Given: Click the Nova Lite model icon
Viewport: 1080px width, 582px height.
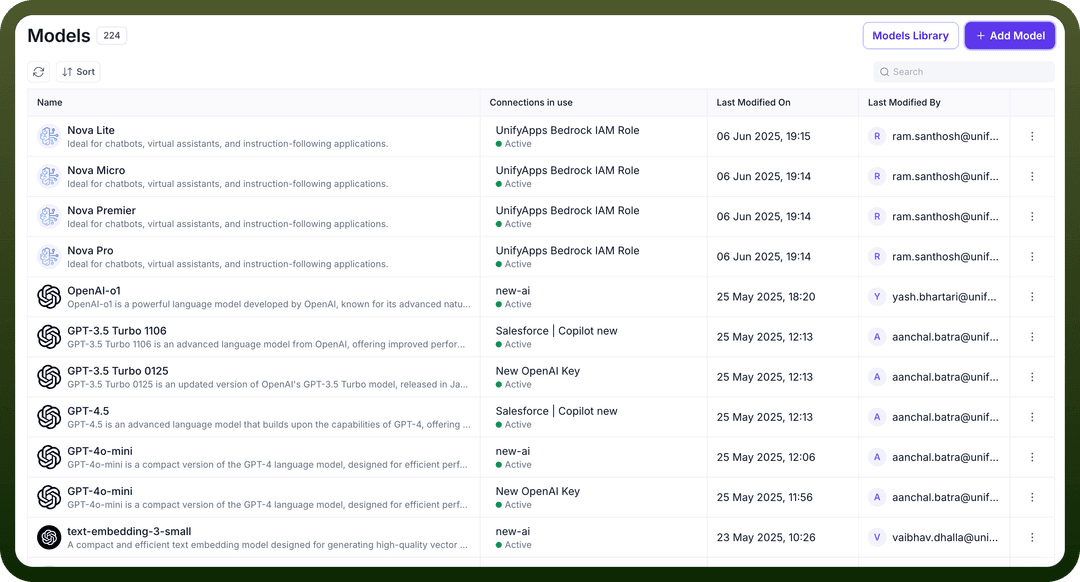Looking at the screenshot, I should click(49, 136).
